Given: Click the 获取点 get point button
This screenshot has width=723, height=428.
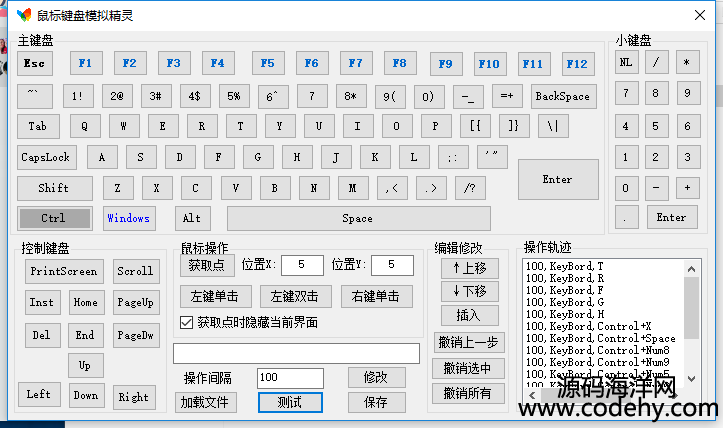Looking at the screenshot, I should coord(206,265).
